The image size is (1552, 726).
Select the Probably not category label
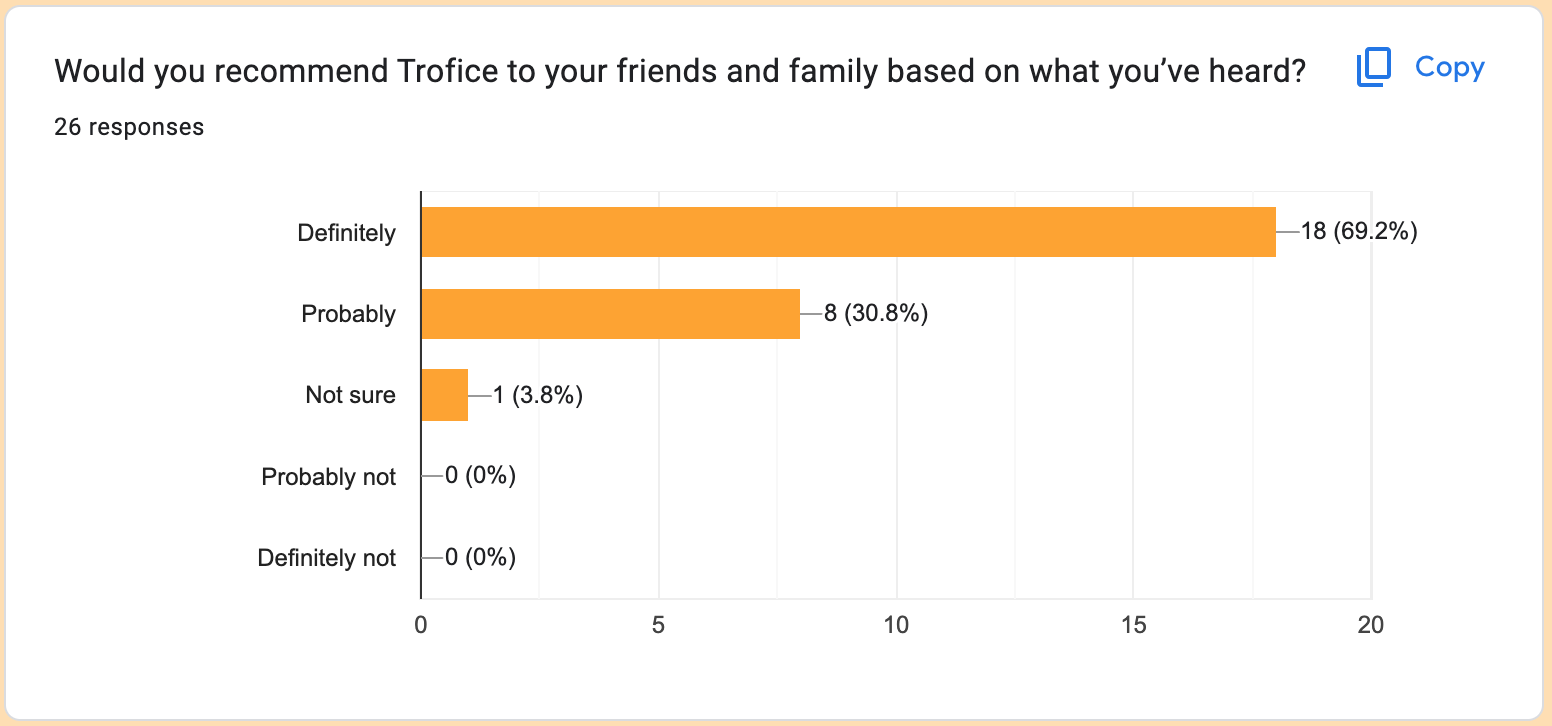pos(329,477)
